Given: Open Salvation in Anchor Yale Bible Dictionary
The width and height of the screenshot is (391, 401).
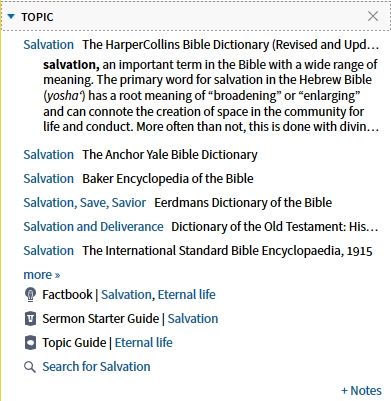Looking at the screenshot, I should [49, 155].
